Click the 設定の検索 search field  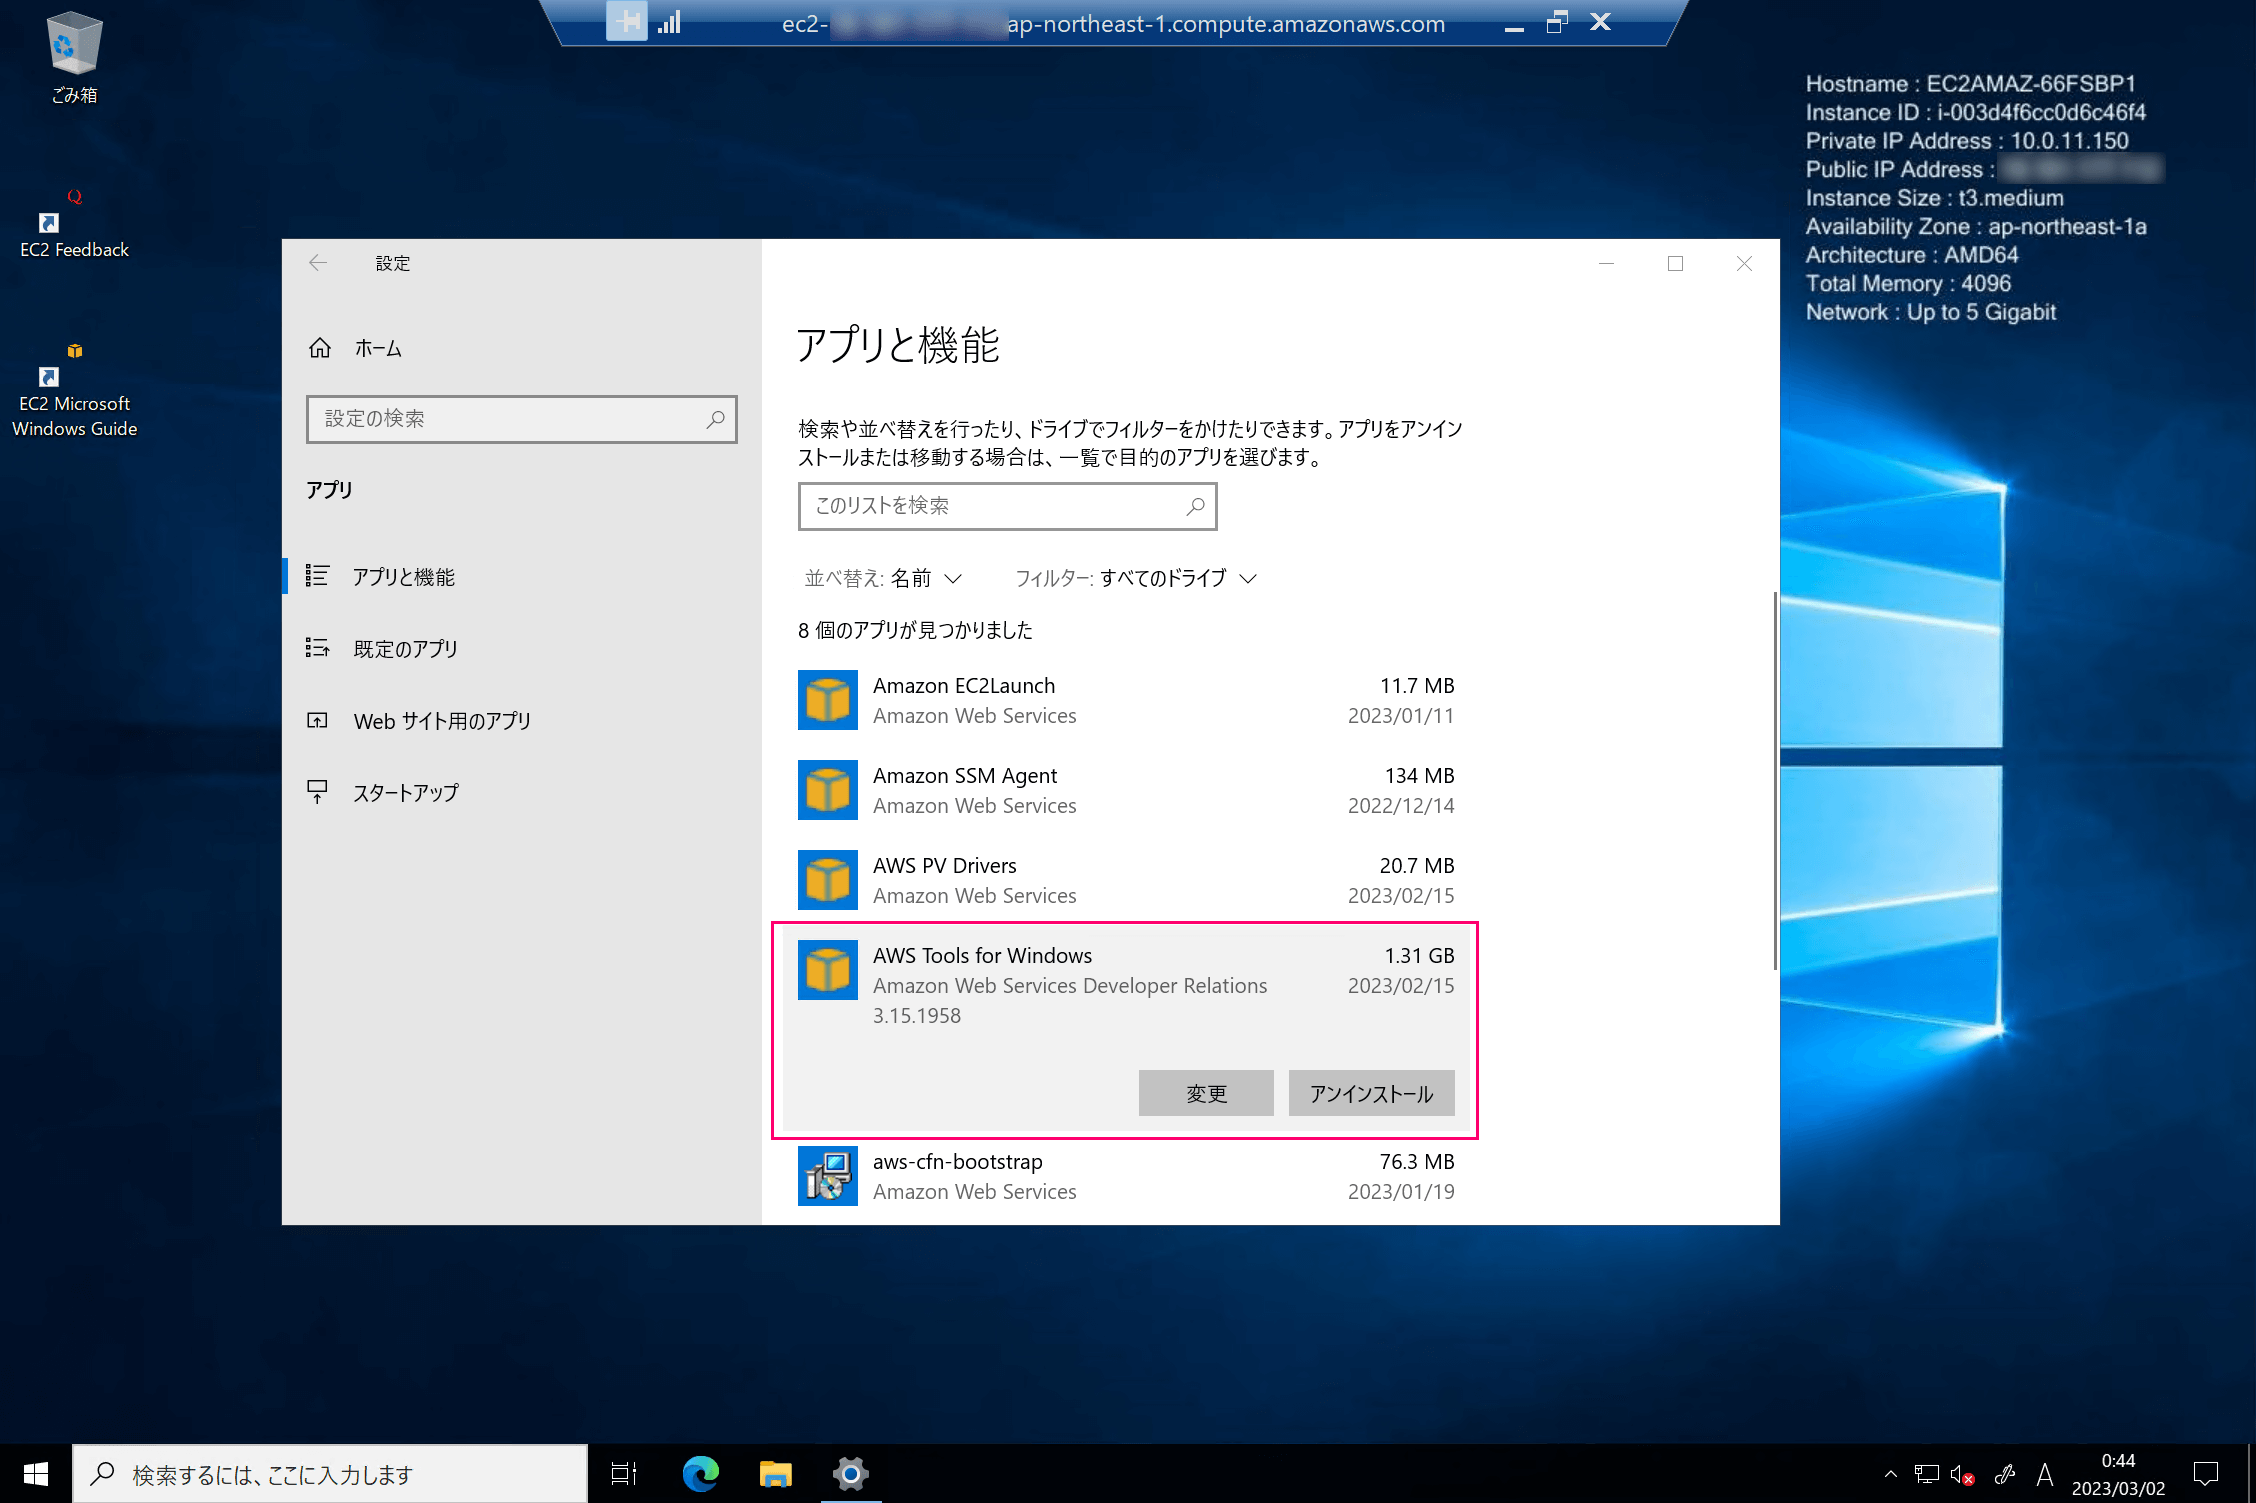pyautogui.click(x=522, y=419)
